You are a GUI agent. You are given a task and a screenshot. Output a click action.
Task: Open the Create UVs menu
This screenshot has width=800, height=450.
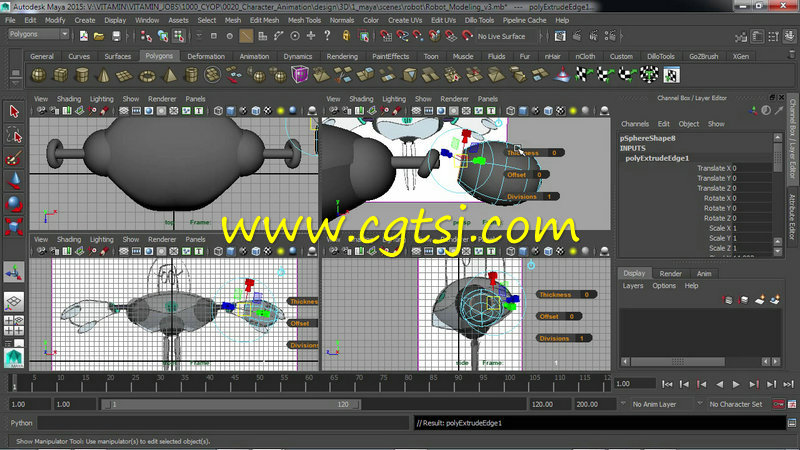click(x=405, y=20)
